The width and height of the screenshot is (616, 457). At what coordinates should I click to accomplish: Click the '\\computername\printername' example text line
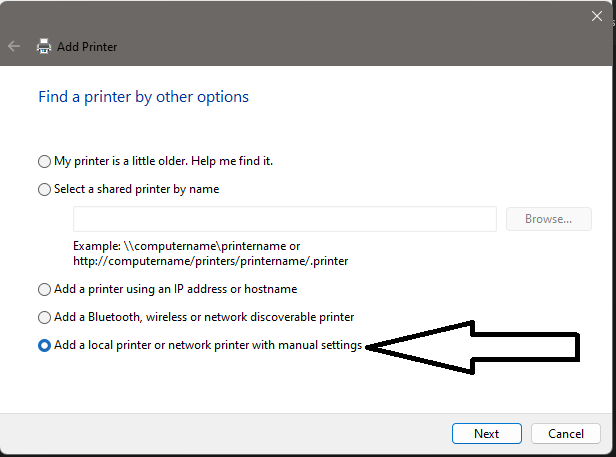[187, 246]
